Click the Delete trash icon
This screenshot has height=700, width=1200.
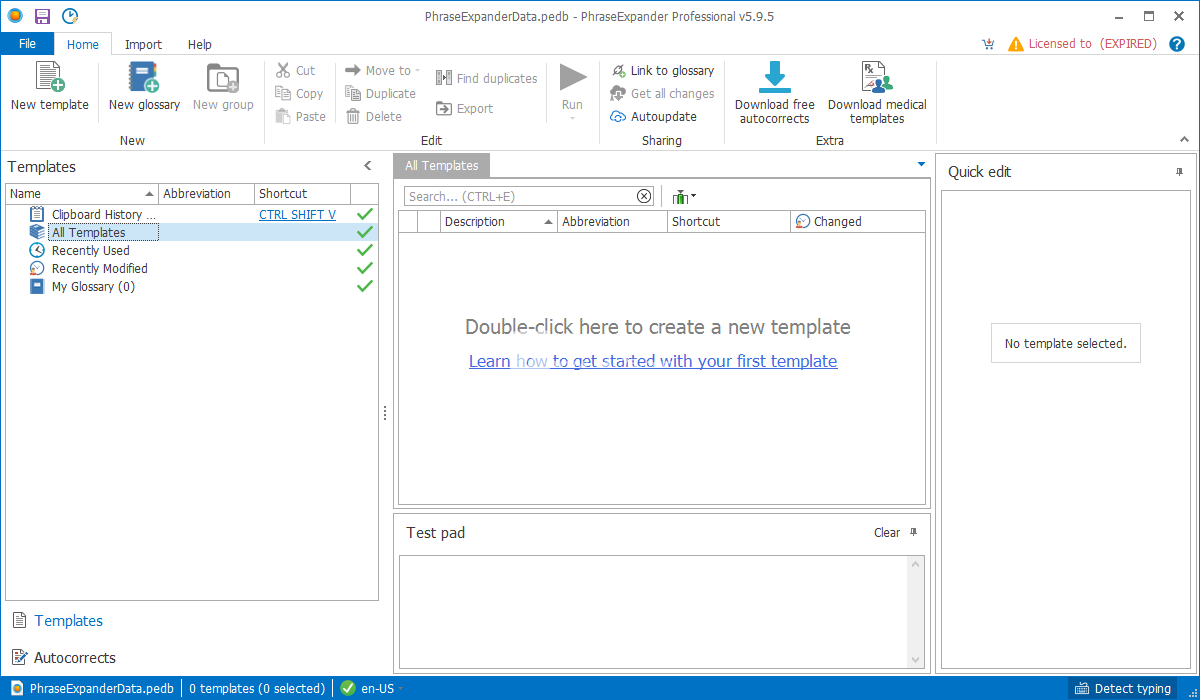352,117
